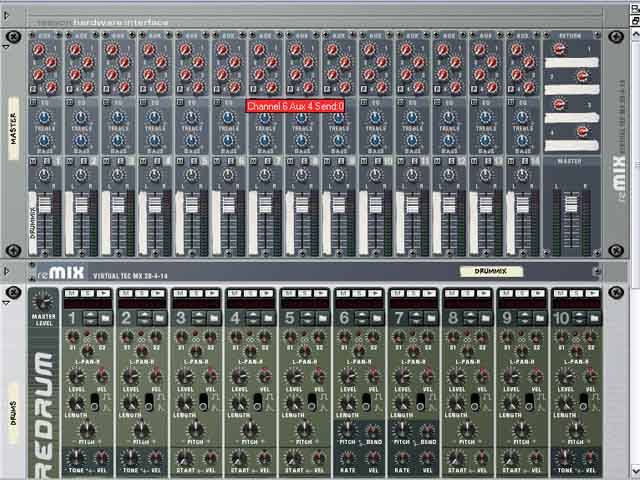Click the folder icon on Redrum channel 6
This screenshot has height=480, width=640.
(x=377, y=318)
